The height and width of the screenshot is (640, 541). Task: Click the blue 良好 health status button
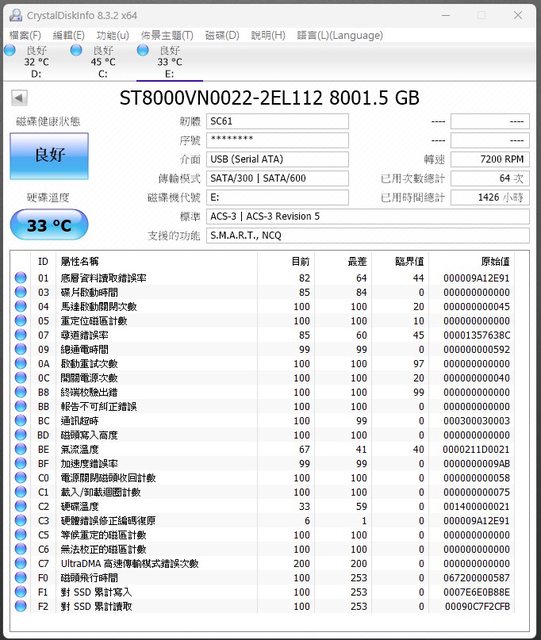(49, 156)
